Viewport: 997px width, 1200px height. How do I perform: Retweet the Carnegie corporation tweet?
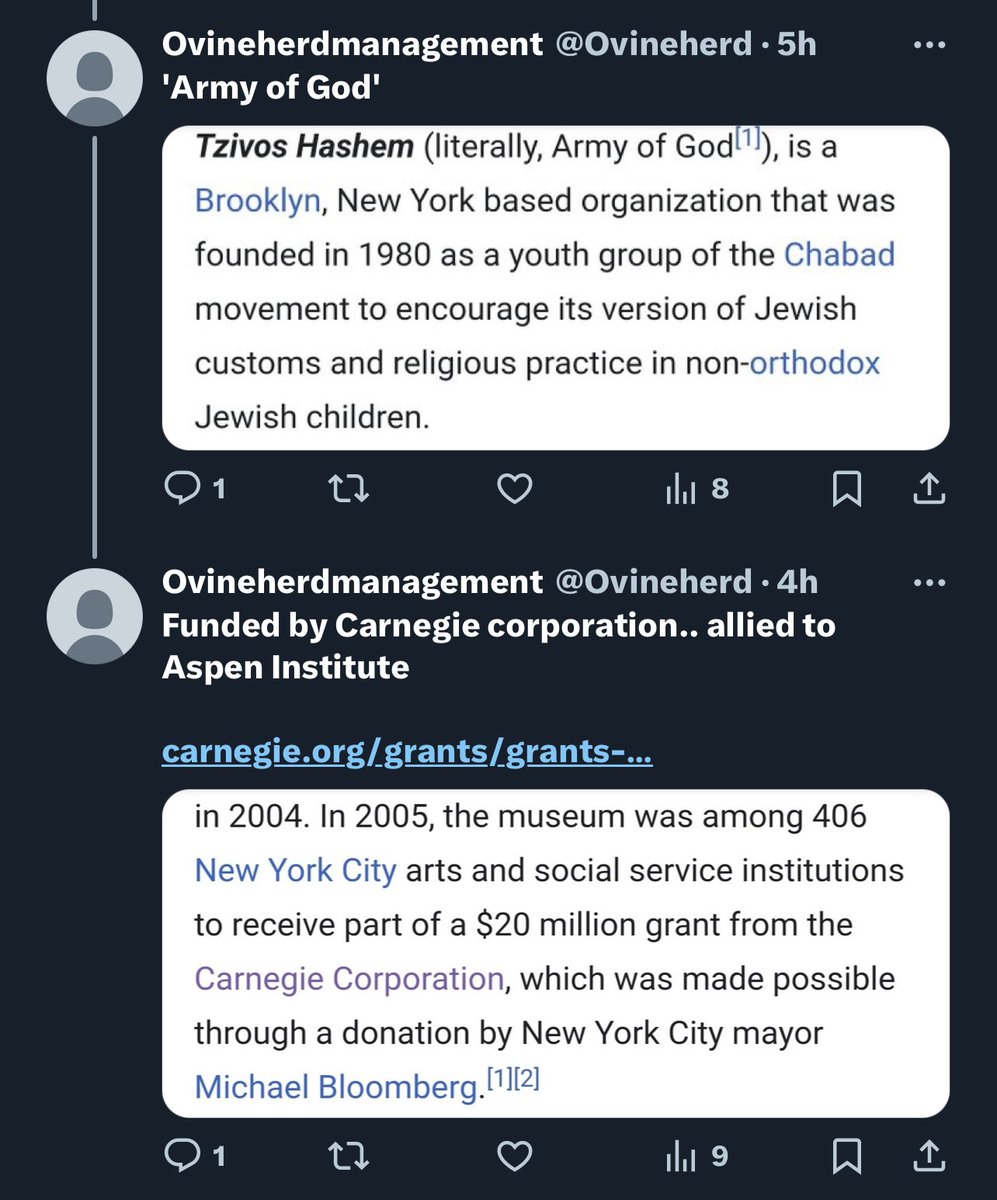[349, 1157]
